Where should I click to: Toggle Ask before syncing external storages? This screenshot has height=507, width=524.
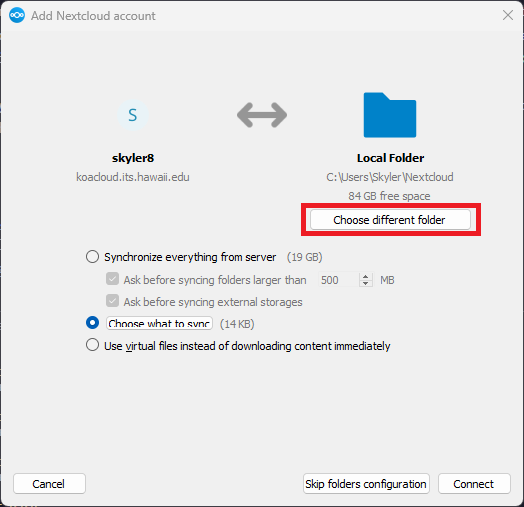click(x=112, y=301)
